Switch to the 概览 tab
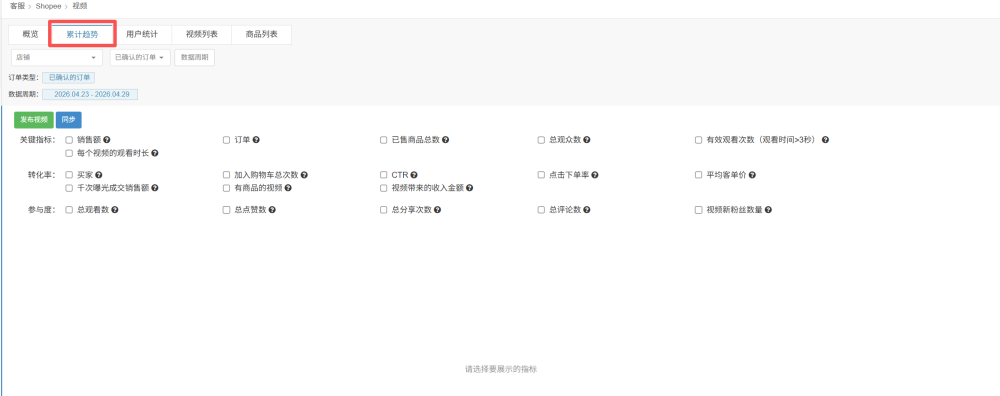 [30, 34]
